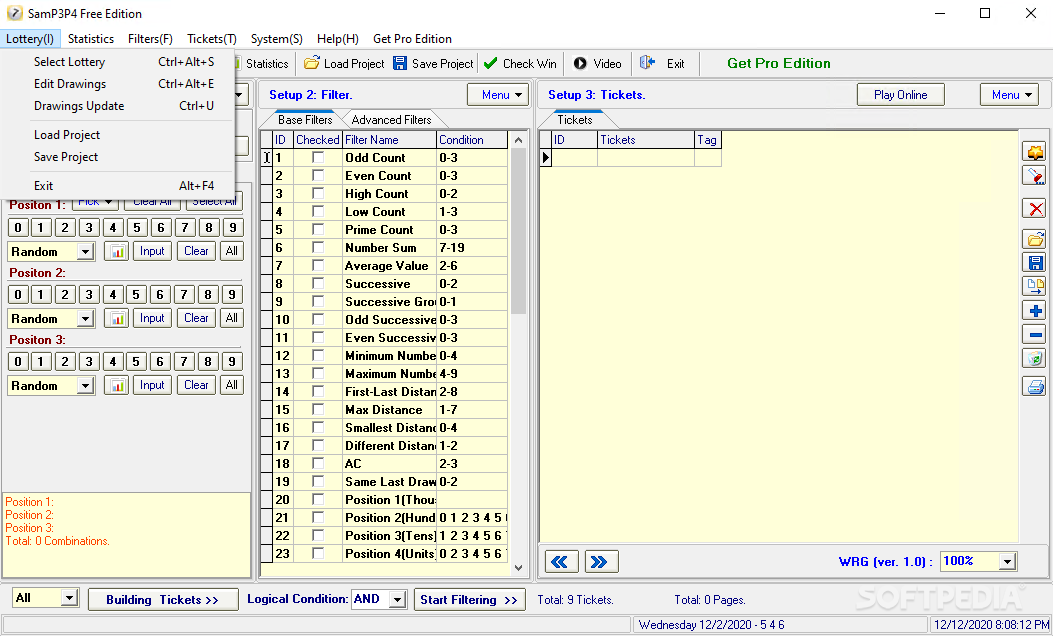
Task: Go to next tickets page with double-right arrow
Action: click(601, 561)
